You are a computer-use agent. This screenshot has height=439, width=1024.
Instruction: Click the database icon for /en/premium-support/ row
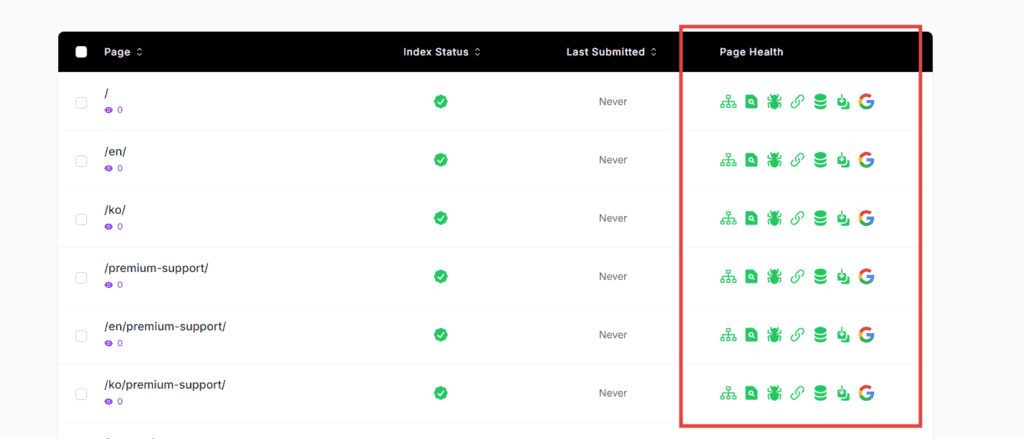(820, 335)
